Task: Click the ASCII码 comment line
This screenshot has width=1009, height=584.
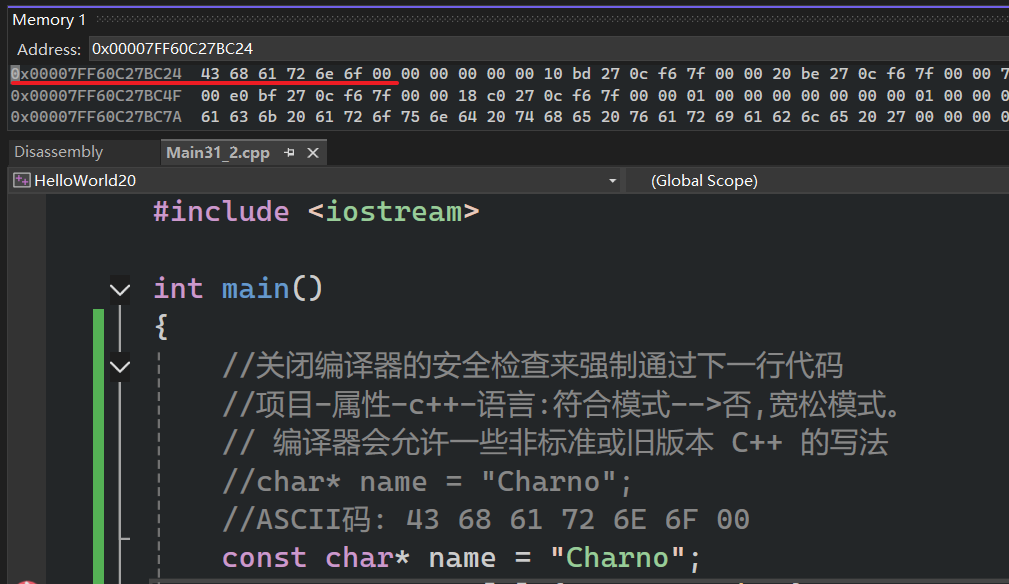Action: pos(485,519)
